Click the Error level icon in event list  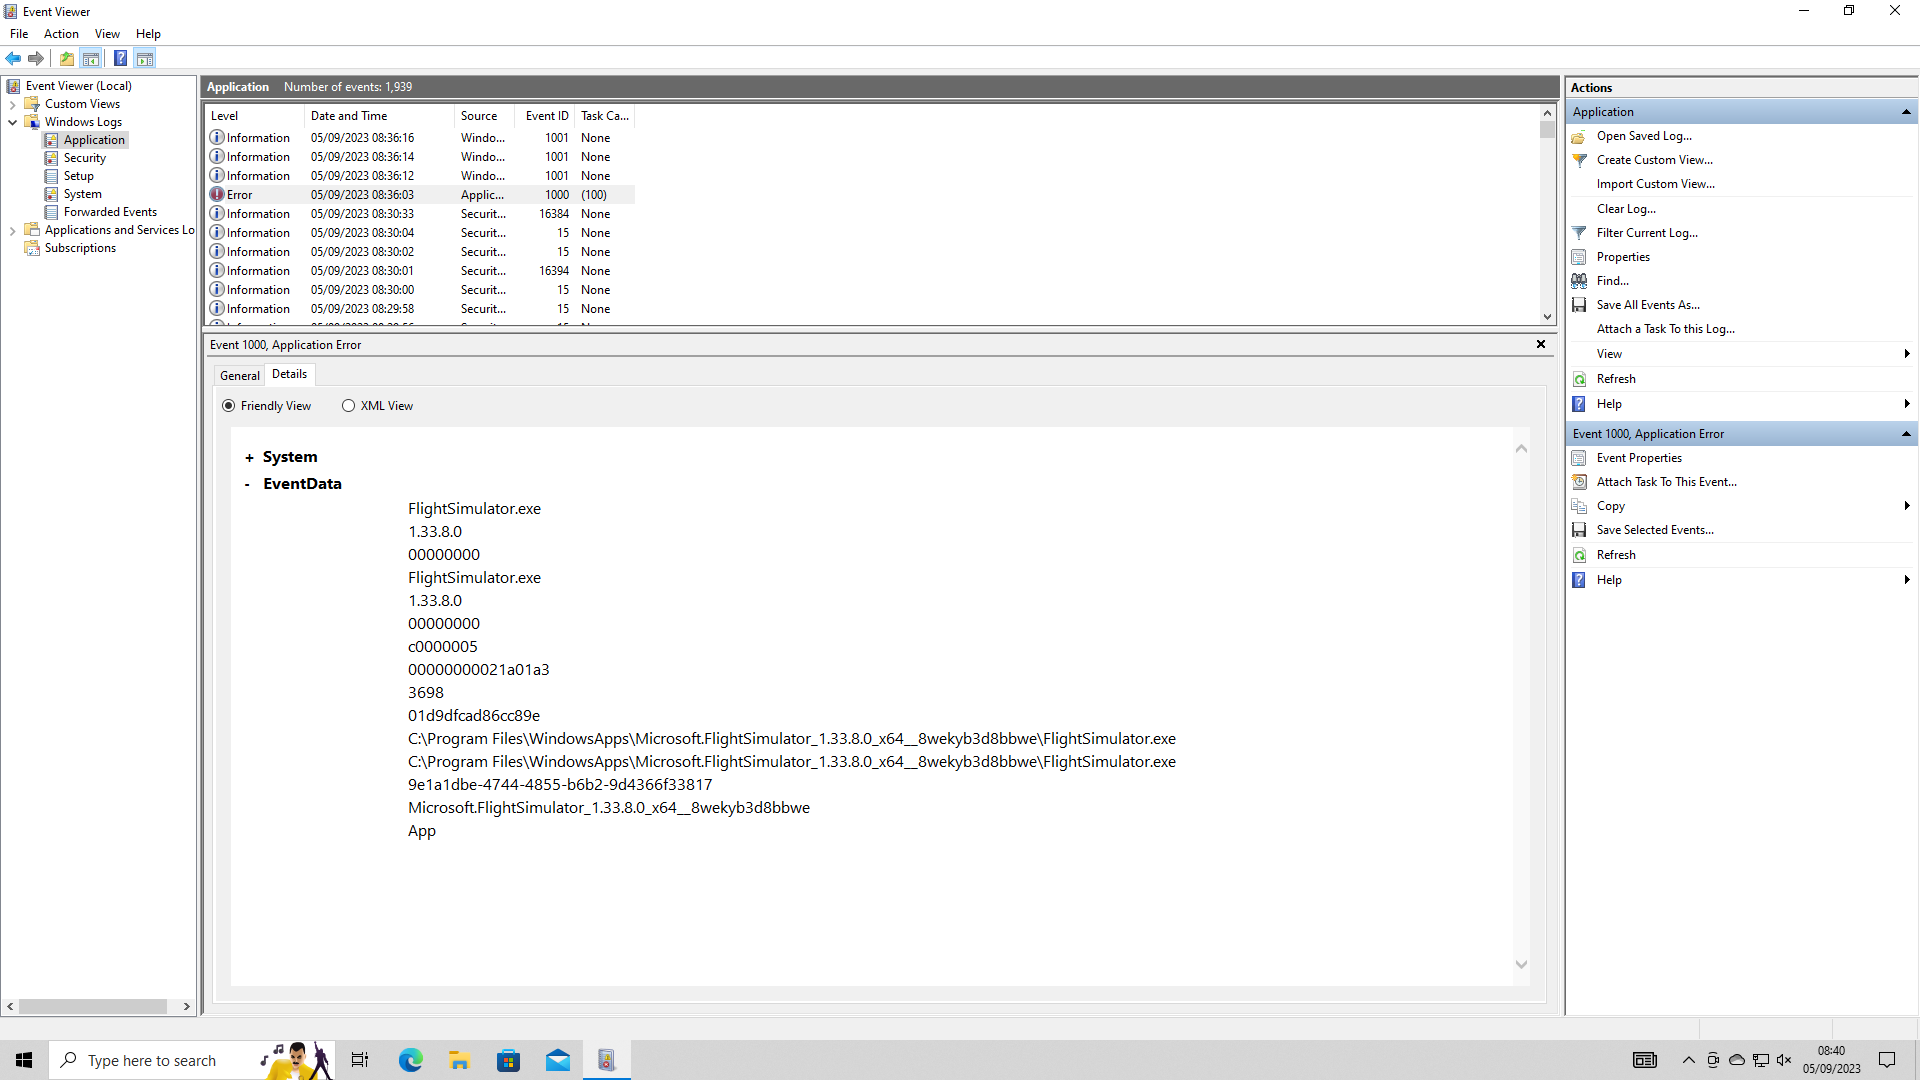point(217,195)
